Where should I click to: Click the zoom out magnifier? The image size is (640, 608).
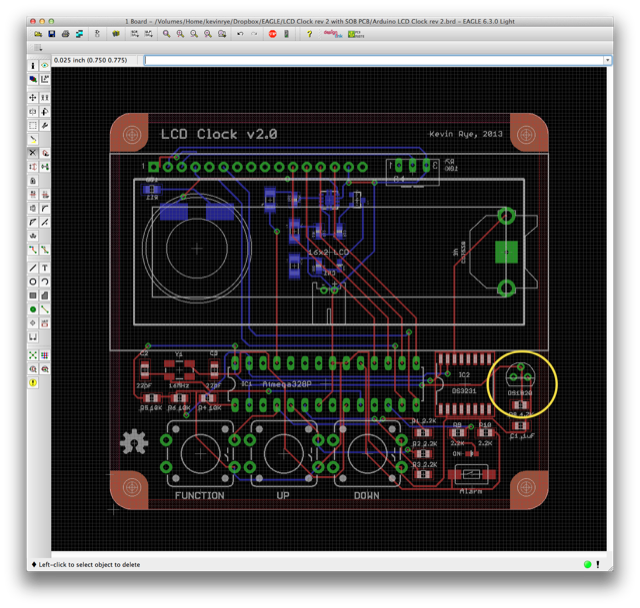[x=194, y=34]
